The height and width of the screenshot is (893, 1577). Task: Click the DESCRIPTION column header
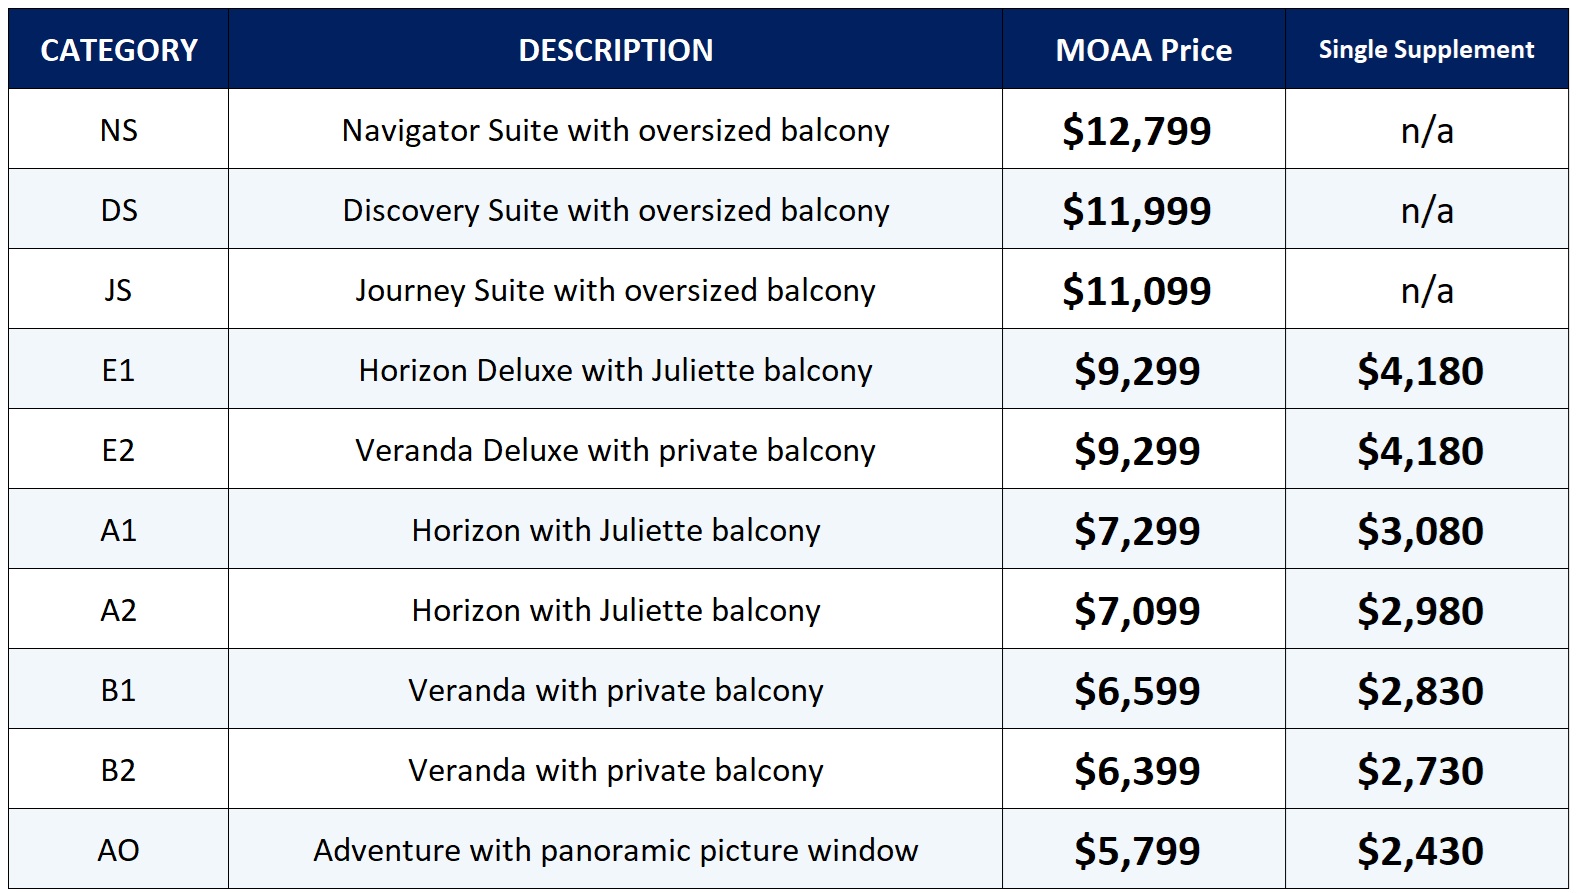click(x=615, y=50)
